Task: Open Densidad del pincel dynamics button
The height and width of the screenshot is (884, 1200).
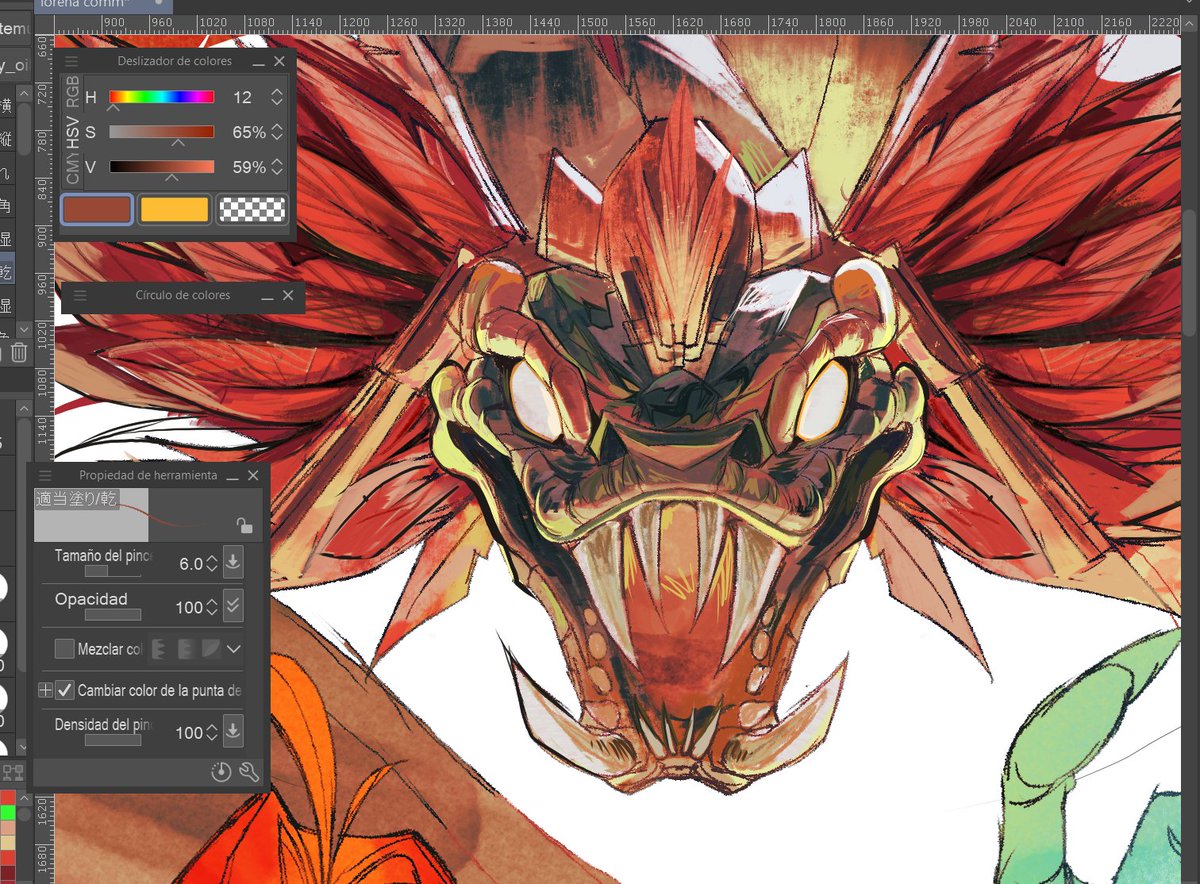Action: pyautogui.click(x=232, y=731)
